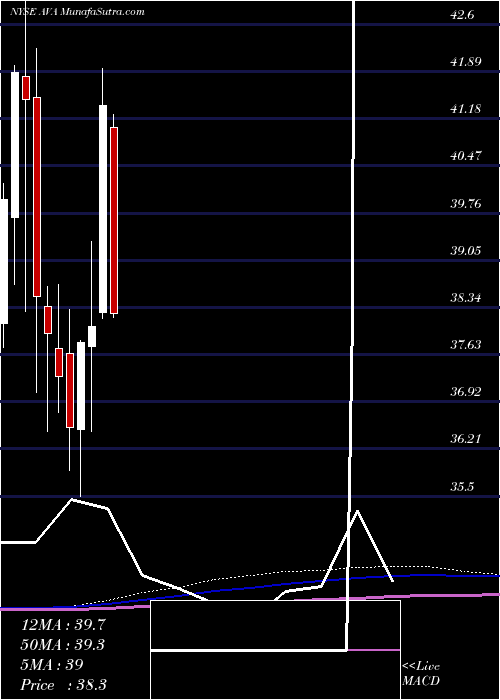
Task: Click the 39.05 price axis label
Action: click(x=465, y=250)
